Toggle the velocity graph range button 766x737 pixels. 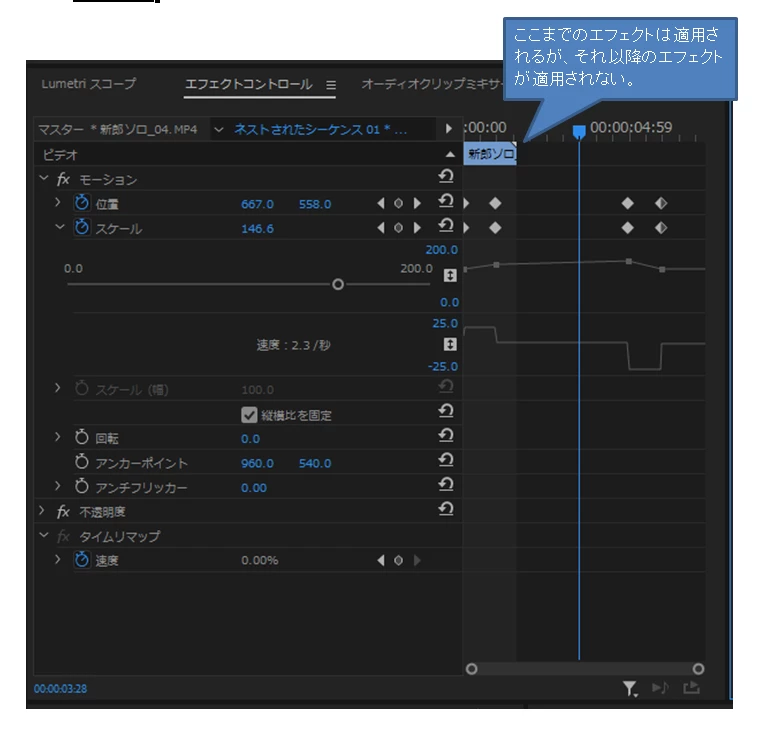450,344
